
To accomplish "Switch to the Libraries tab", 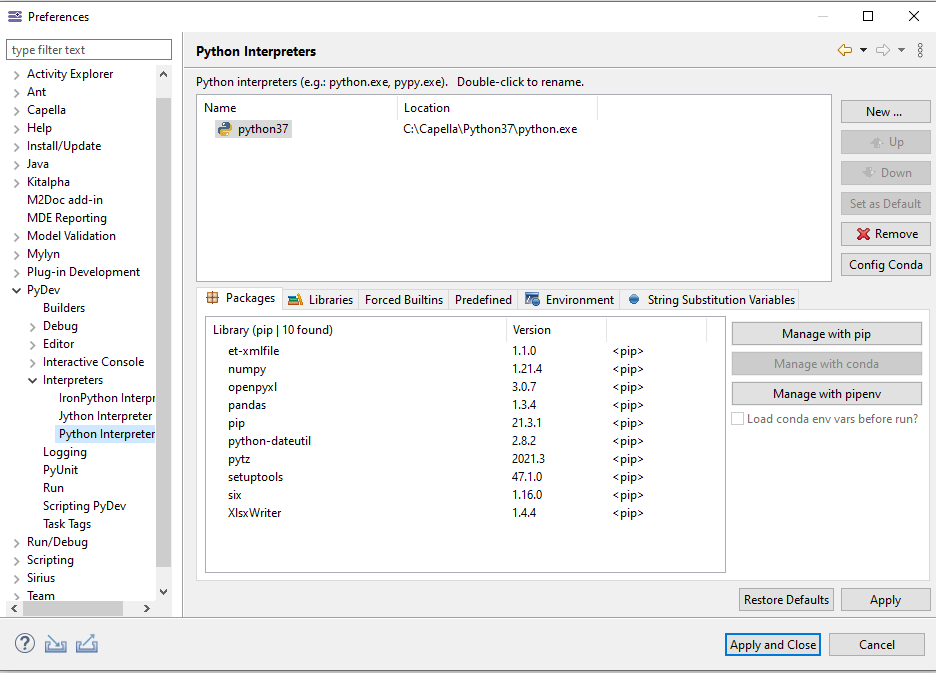I will point(320,299).
